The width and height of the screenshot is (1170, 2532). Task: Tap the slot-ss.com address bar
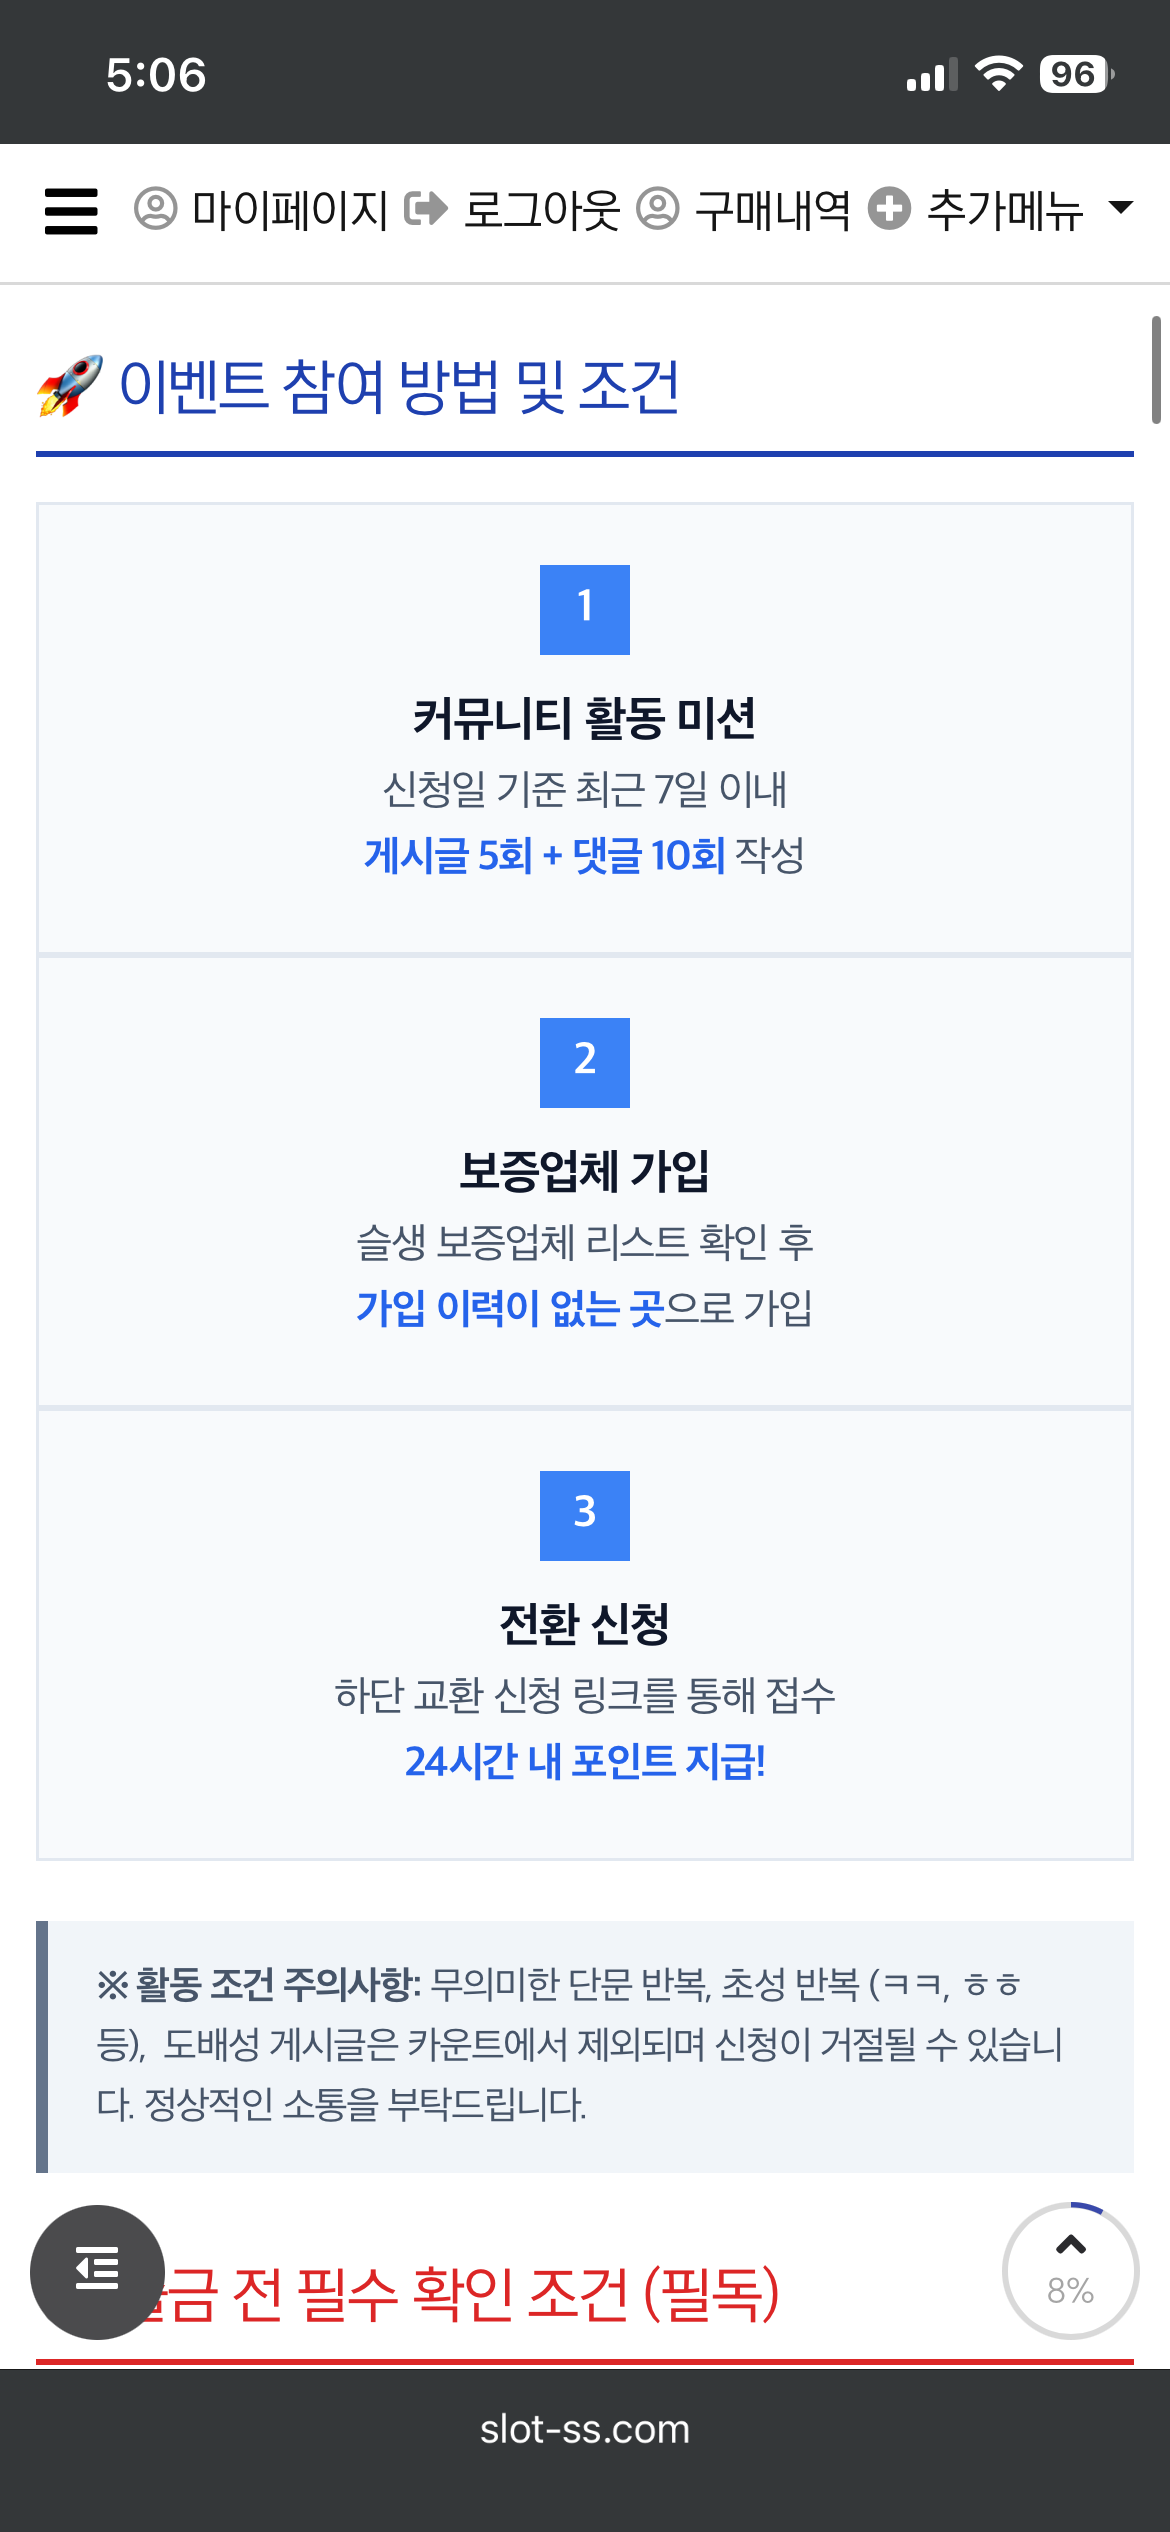(x=585, y=2429)
